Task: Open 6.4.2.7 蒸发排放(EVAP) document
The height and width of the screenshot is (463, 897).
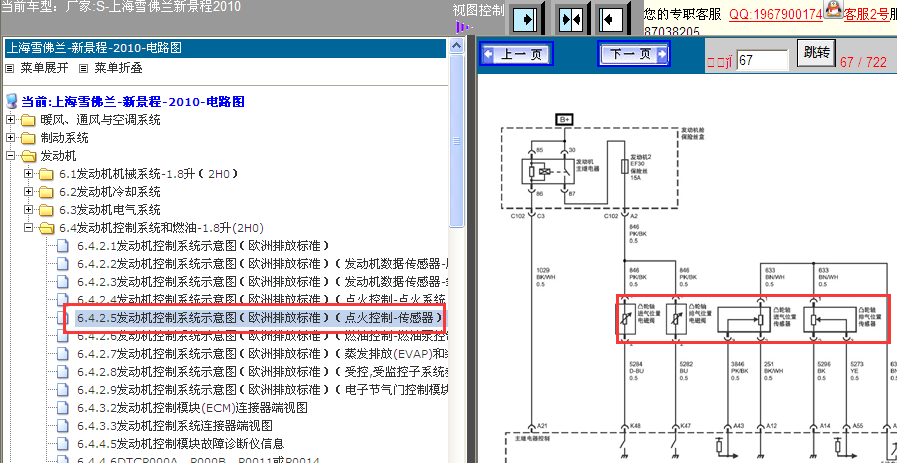Action: point(261,353)
